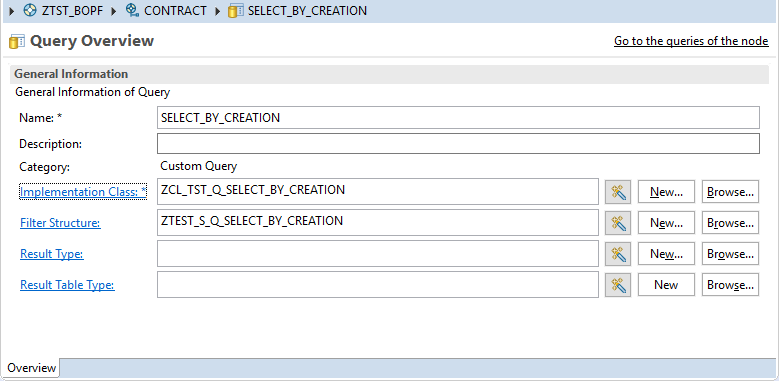Click wizard icon for Result Table Type

pyautogui.click(x=618, y=285)
